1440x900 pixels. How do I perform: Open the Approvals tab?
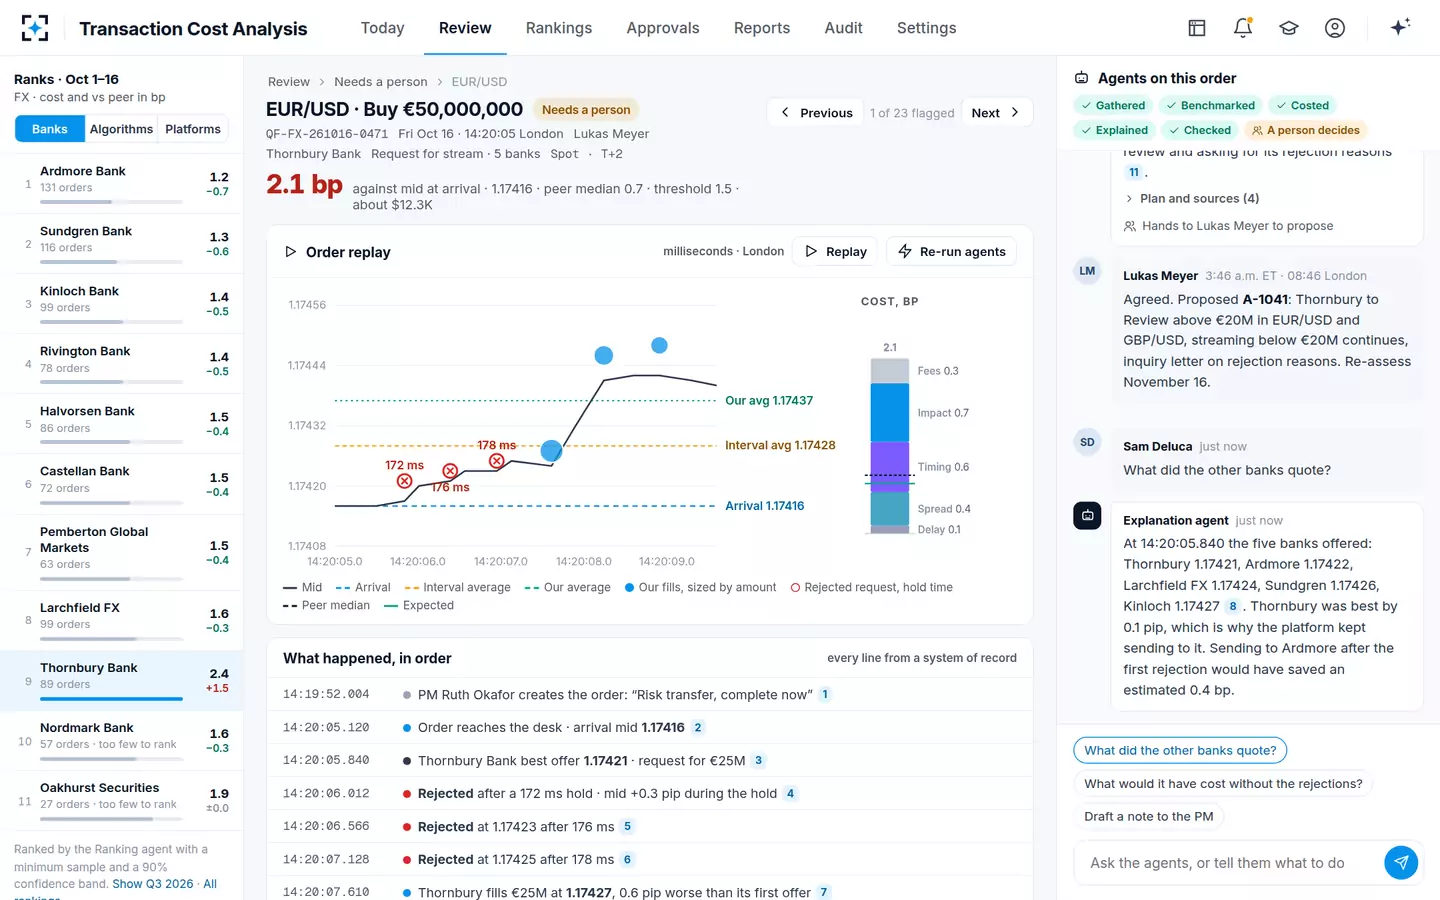663,28
